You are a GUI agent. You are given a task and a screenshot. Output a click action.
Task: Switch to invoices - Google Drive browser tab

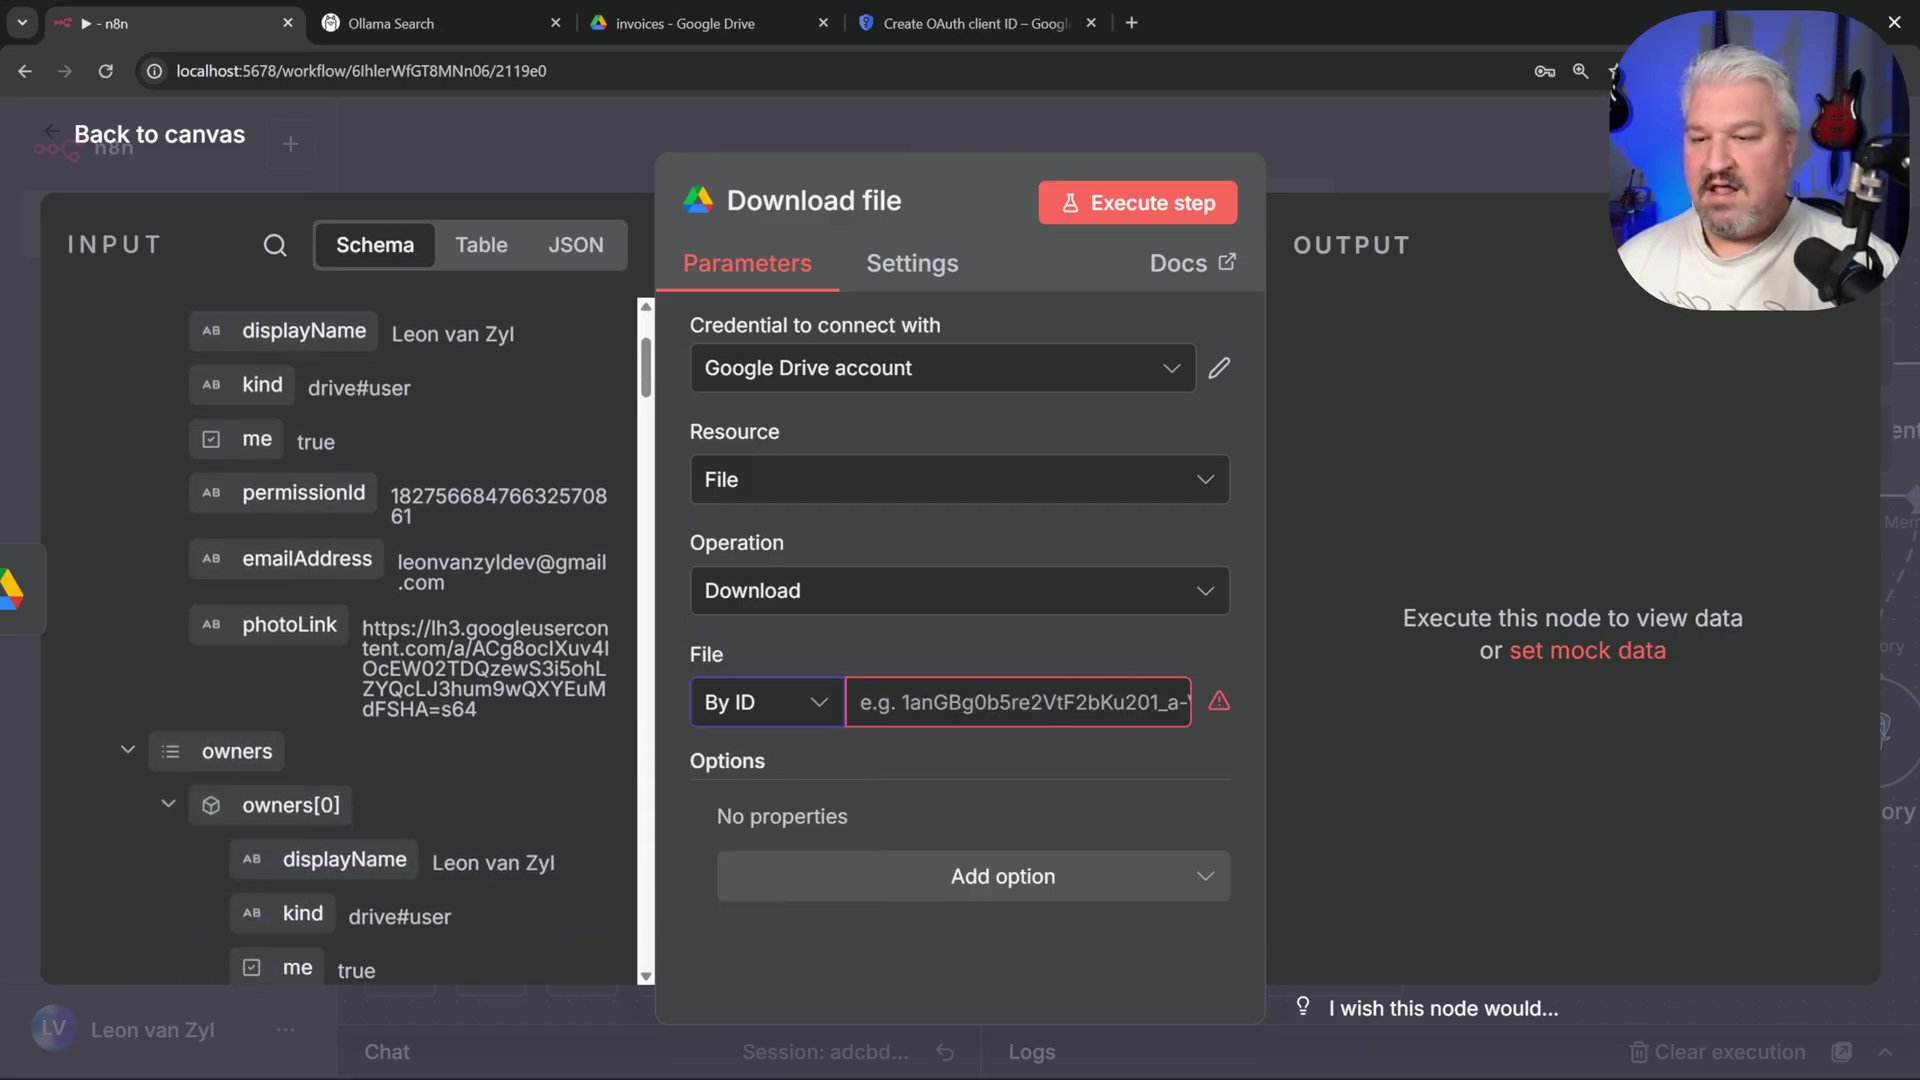pyautogui.click(x=685, y=23)
